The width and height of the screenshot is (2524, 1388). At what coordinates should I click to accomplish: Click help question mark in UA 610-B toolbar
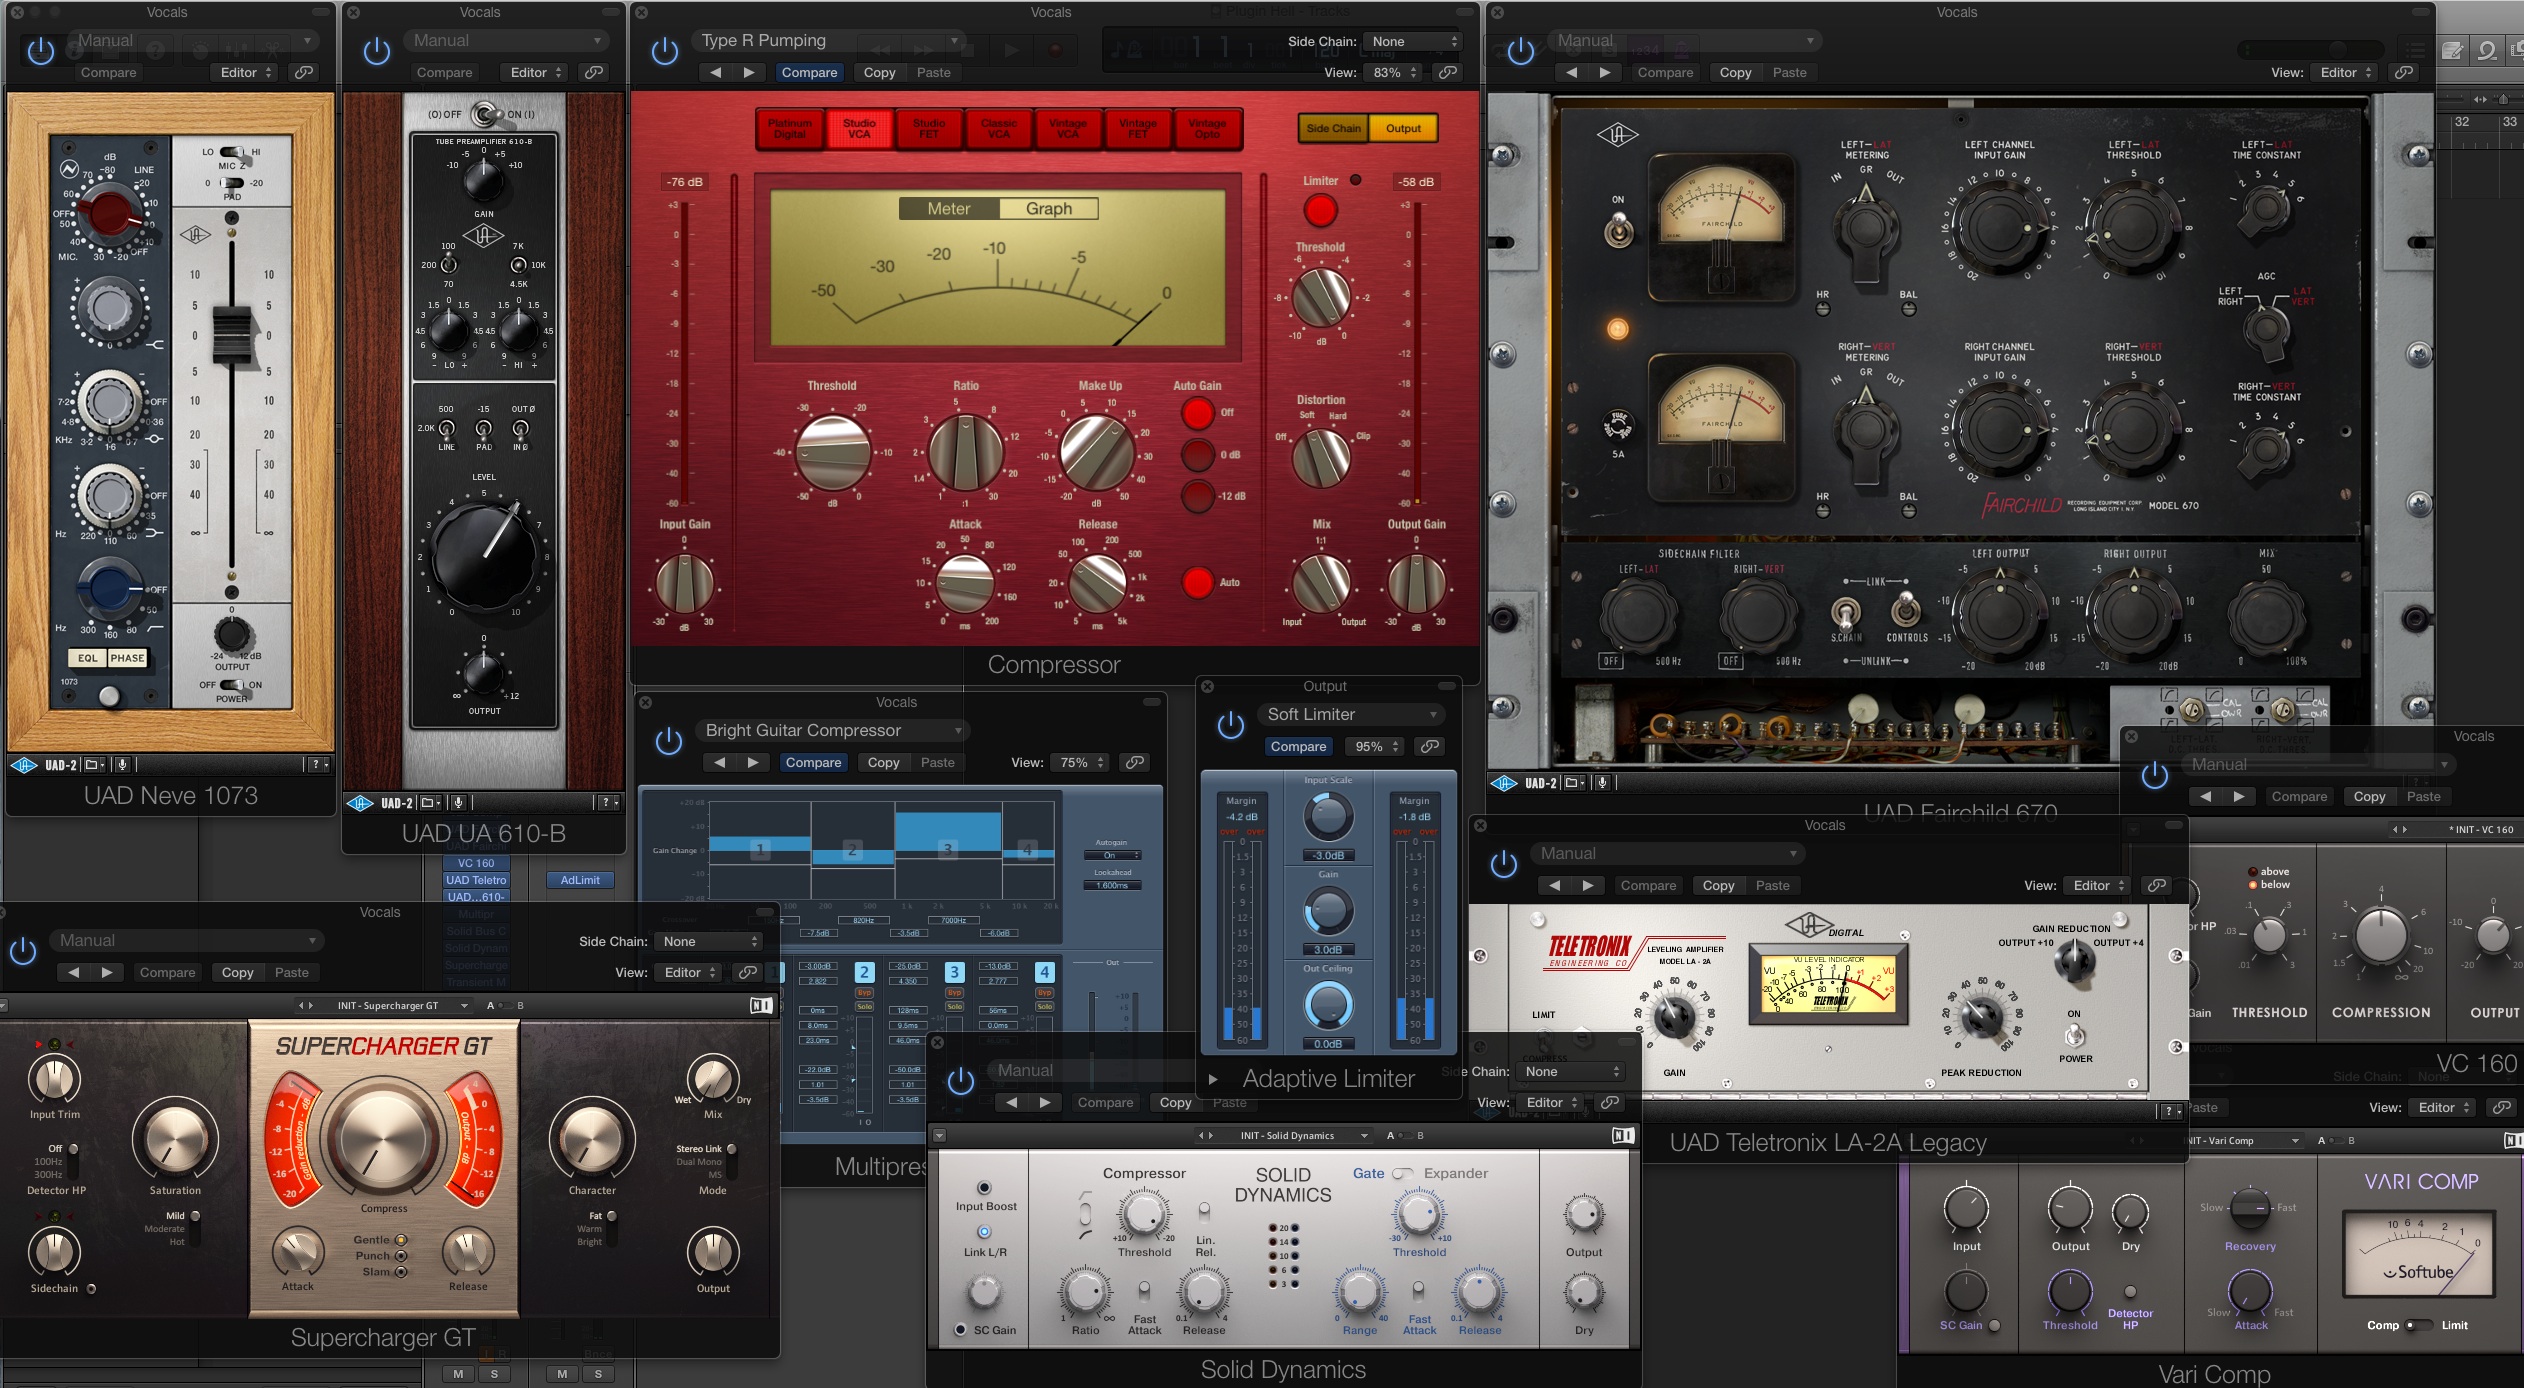[x=608, y=803]
